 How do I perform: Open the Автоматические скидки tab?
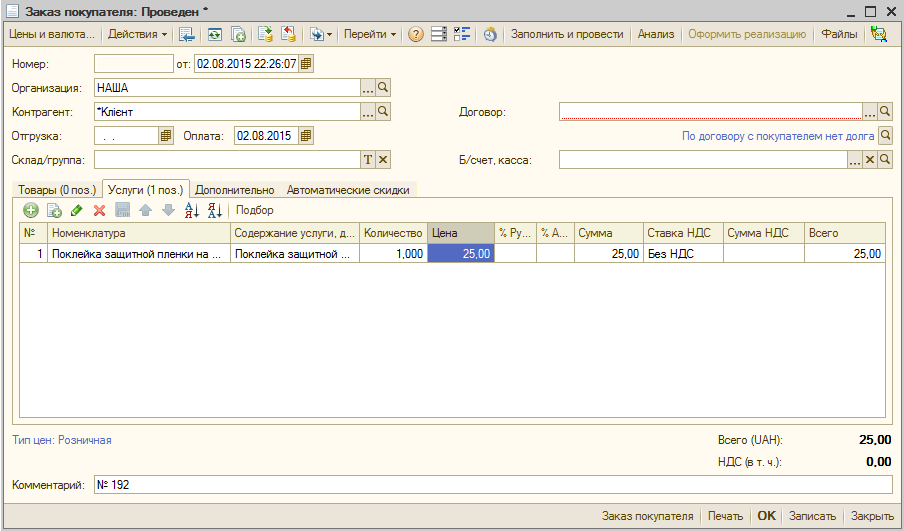tap(348, 190)
